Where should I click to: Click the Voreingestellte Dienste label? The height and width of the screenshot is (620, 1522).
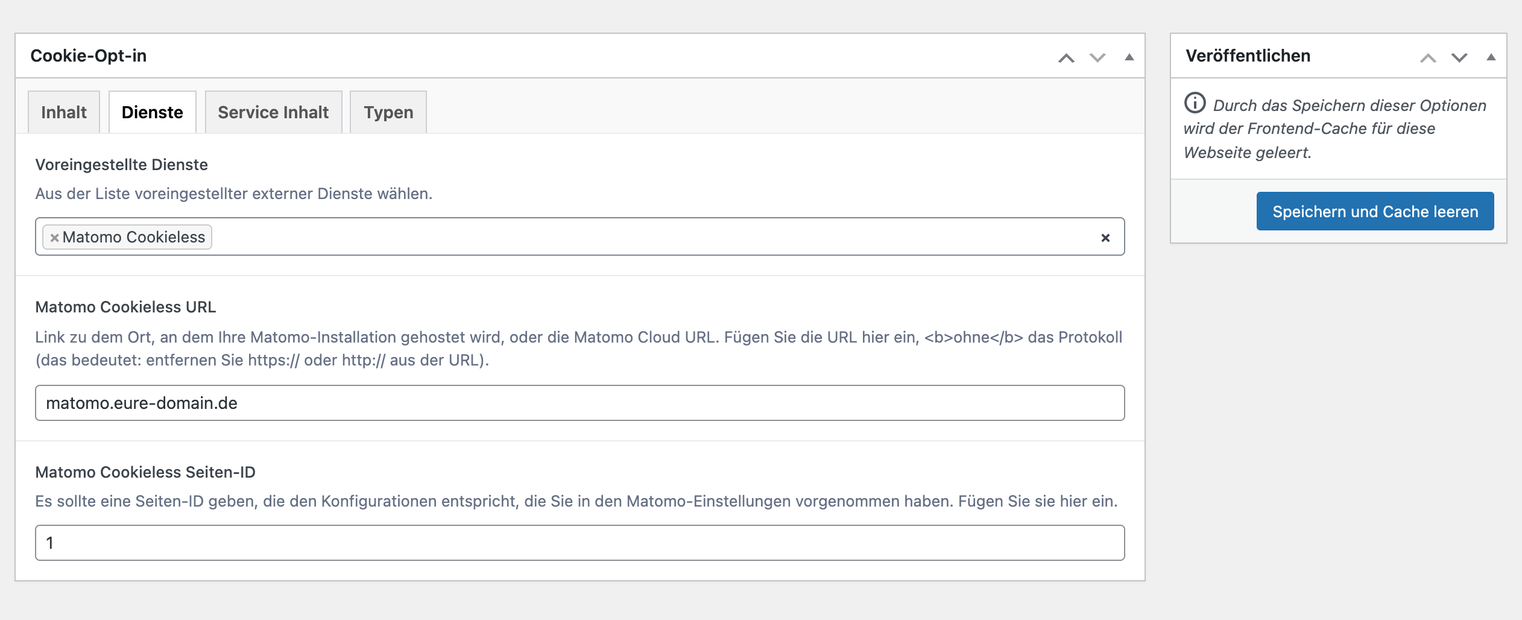pos(122,164)
